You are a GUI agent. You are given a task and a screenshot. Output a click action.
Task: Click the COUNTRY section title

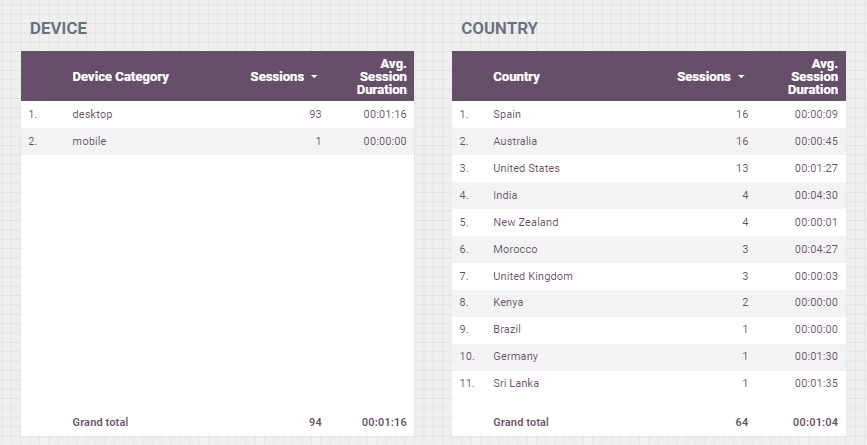(x=499, y=29)
